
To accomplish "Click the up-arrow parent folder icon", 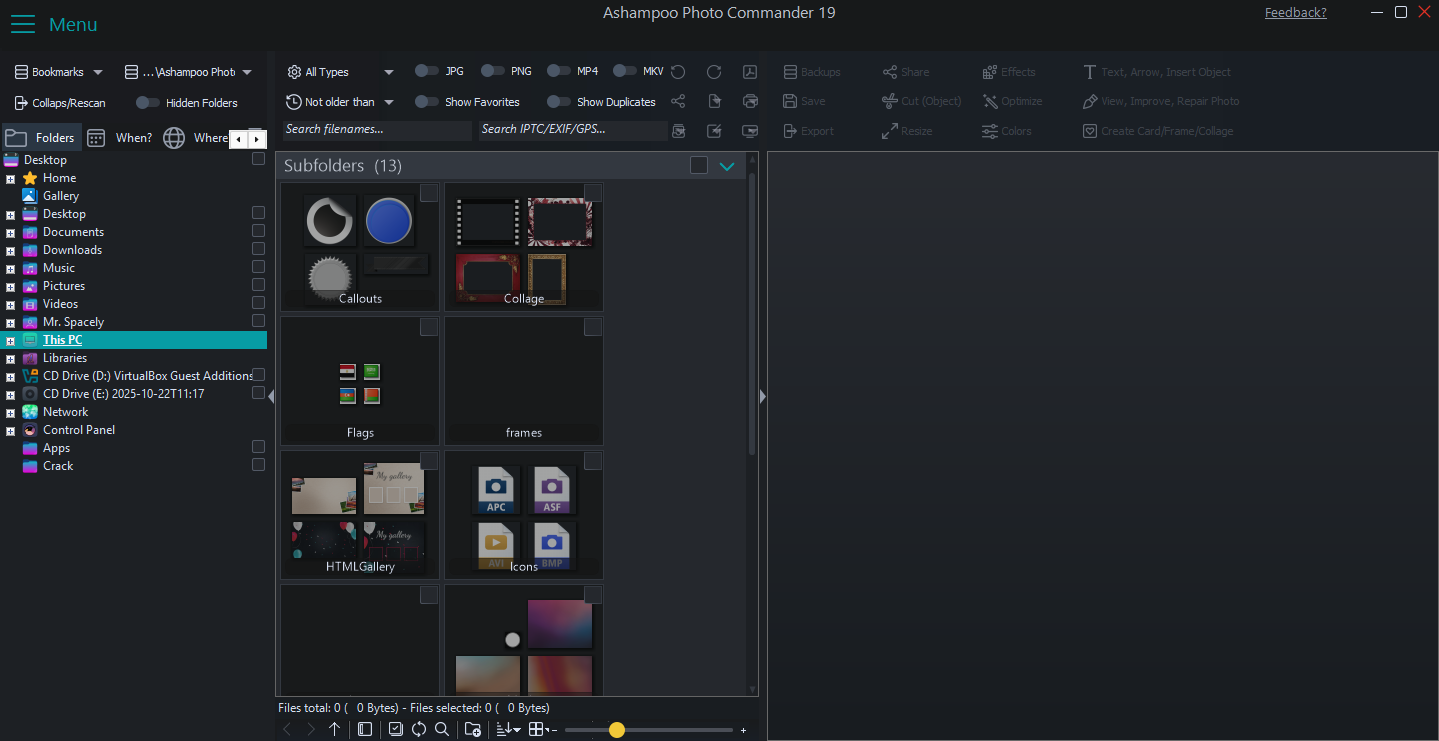I will (x=334, y=730).
